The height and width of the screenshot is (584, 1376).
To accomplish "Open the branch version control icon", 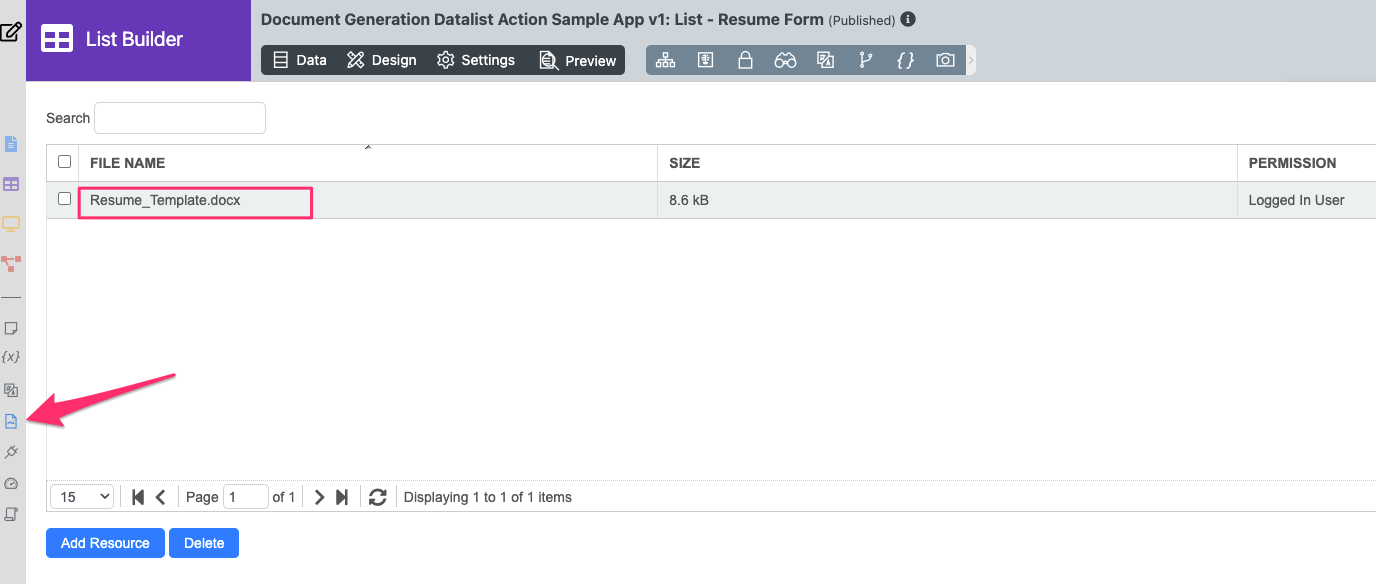I will click(x=865, y=60).
